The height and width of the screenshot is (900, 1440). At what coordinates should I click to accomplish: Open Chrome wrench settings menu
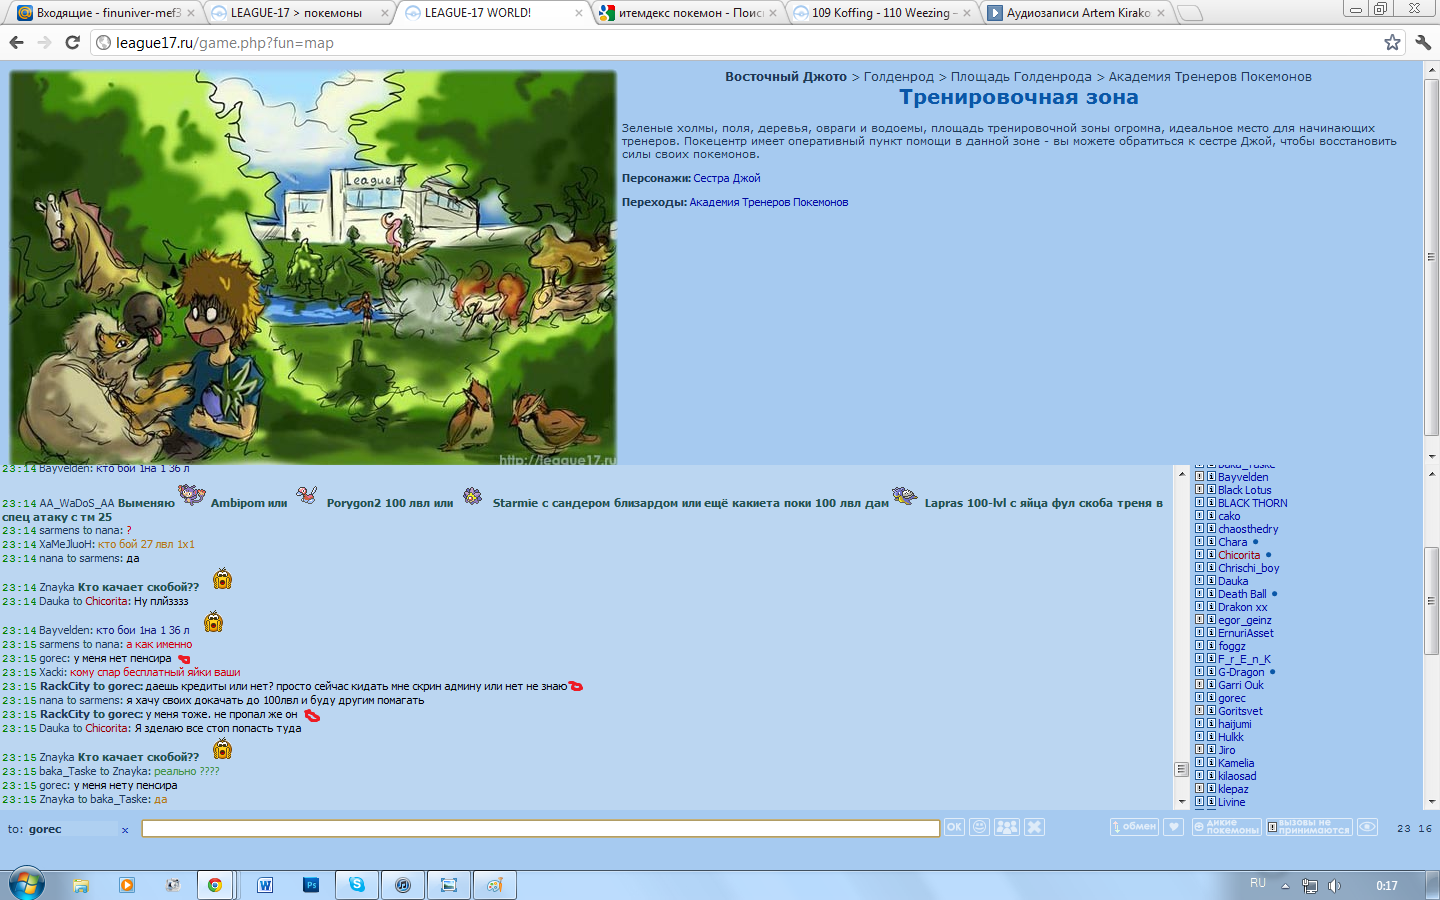point(1423,42)
